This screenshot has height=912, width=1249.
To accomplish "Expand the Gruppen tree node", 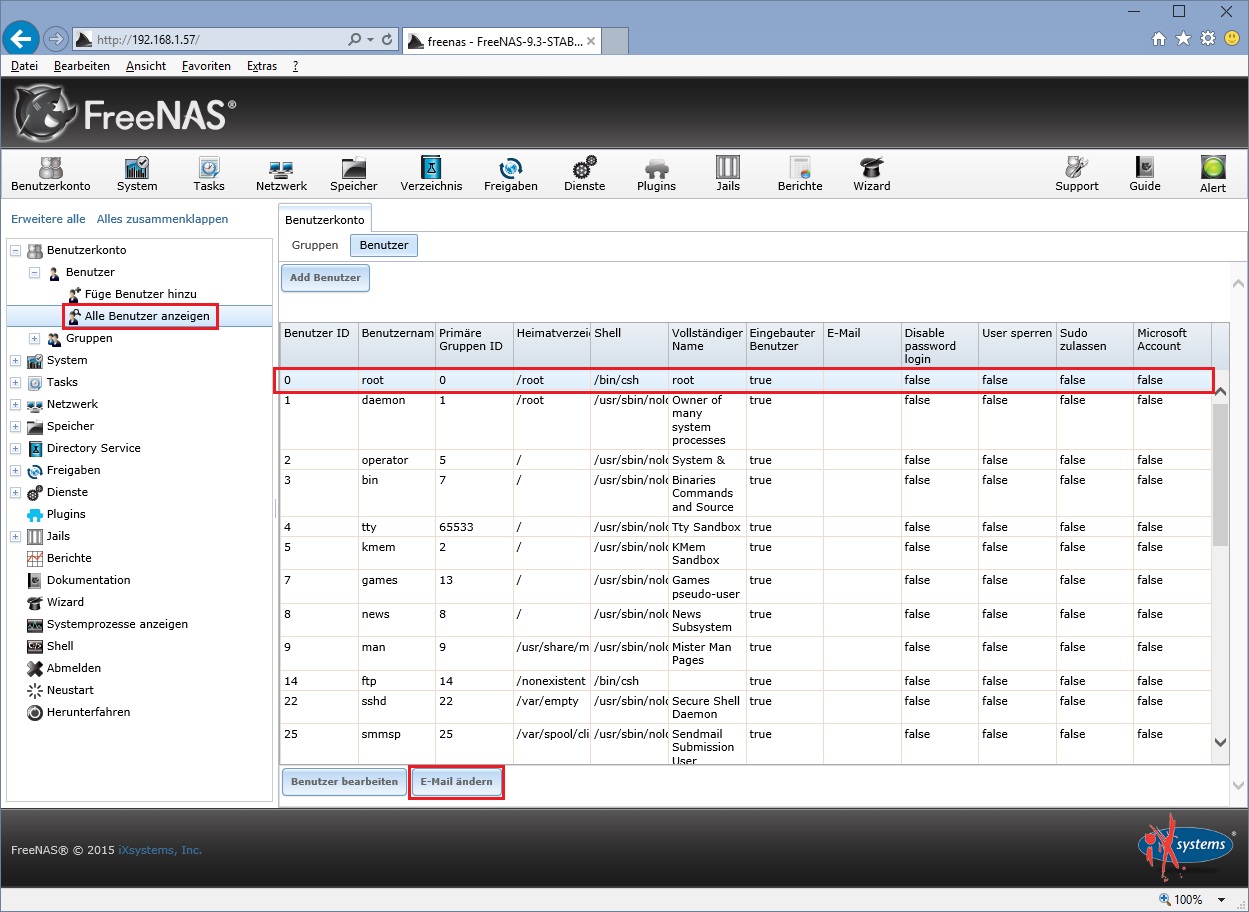I will click(x=34, y=338).
